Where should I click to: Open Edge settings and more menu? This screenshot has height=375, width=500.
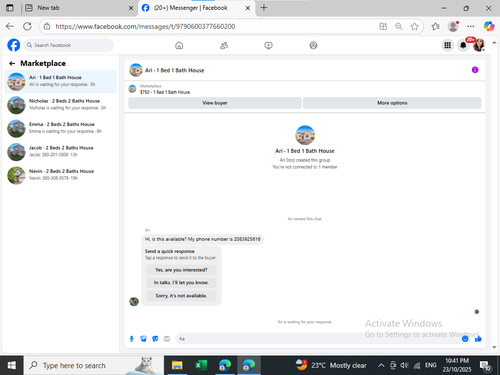pyautogui.click(x=471, y=26)
